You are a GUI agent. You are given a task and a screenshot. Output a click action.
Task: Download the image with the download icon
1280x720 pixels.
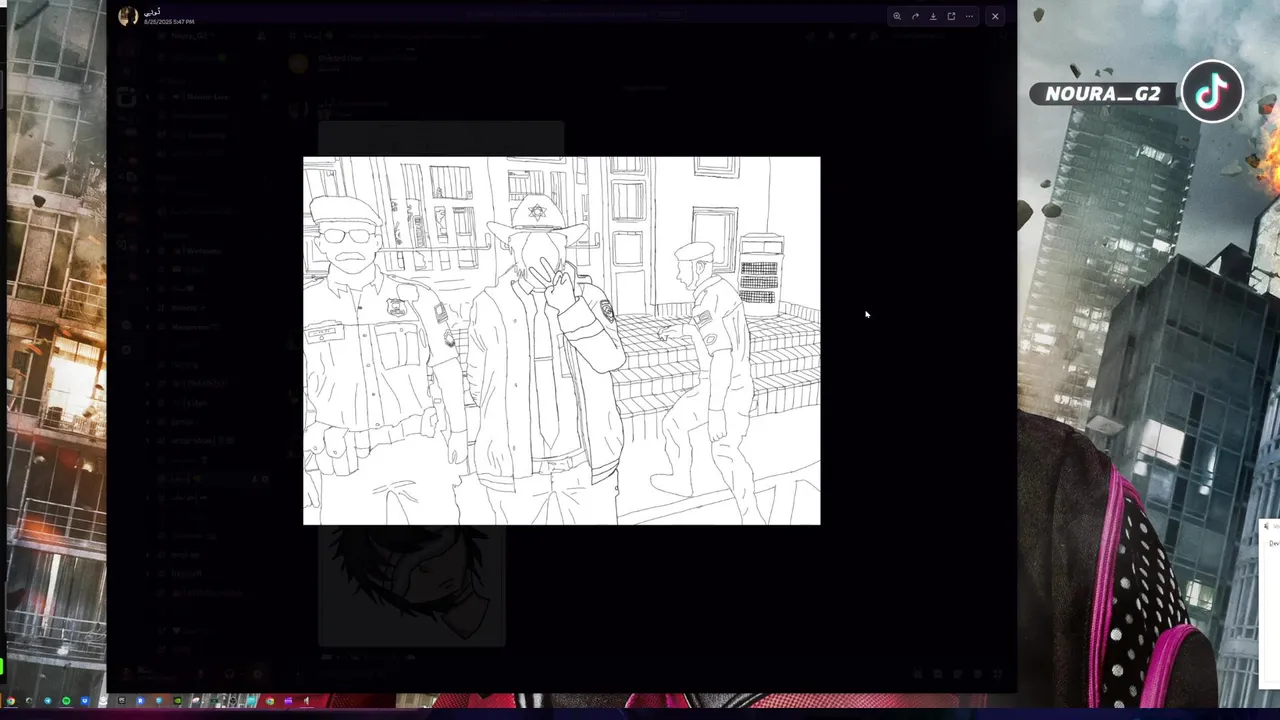[x=933, y=16]
